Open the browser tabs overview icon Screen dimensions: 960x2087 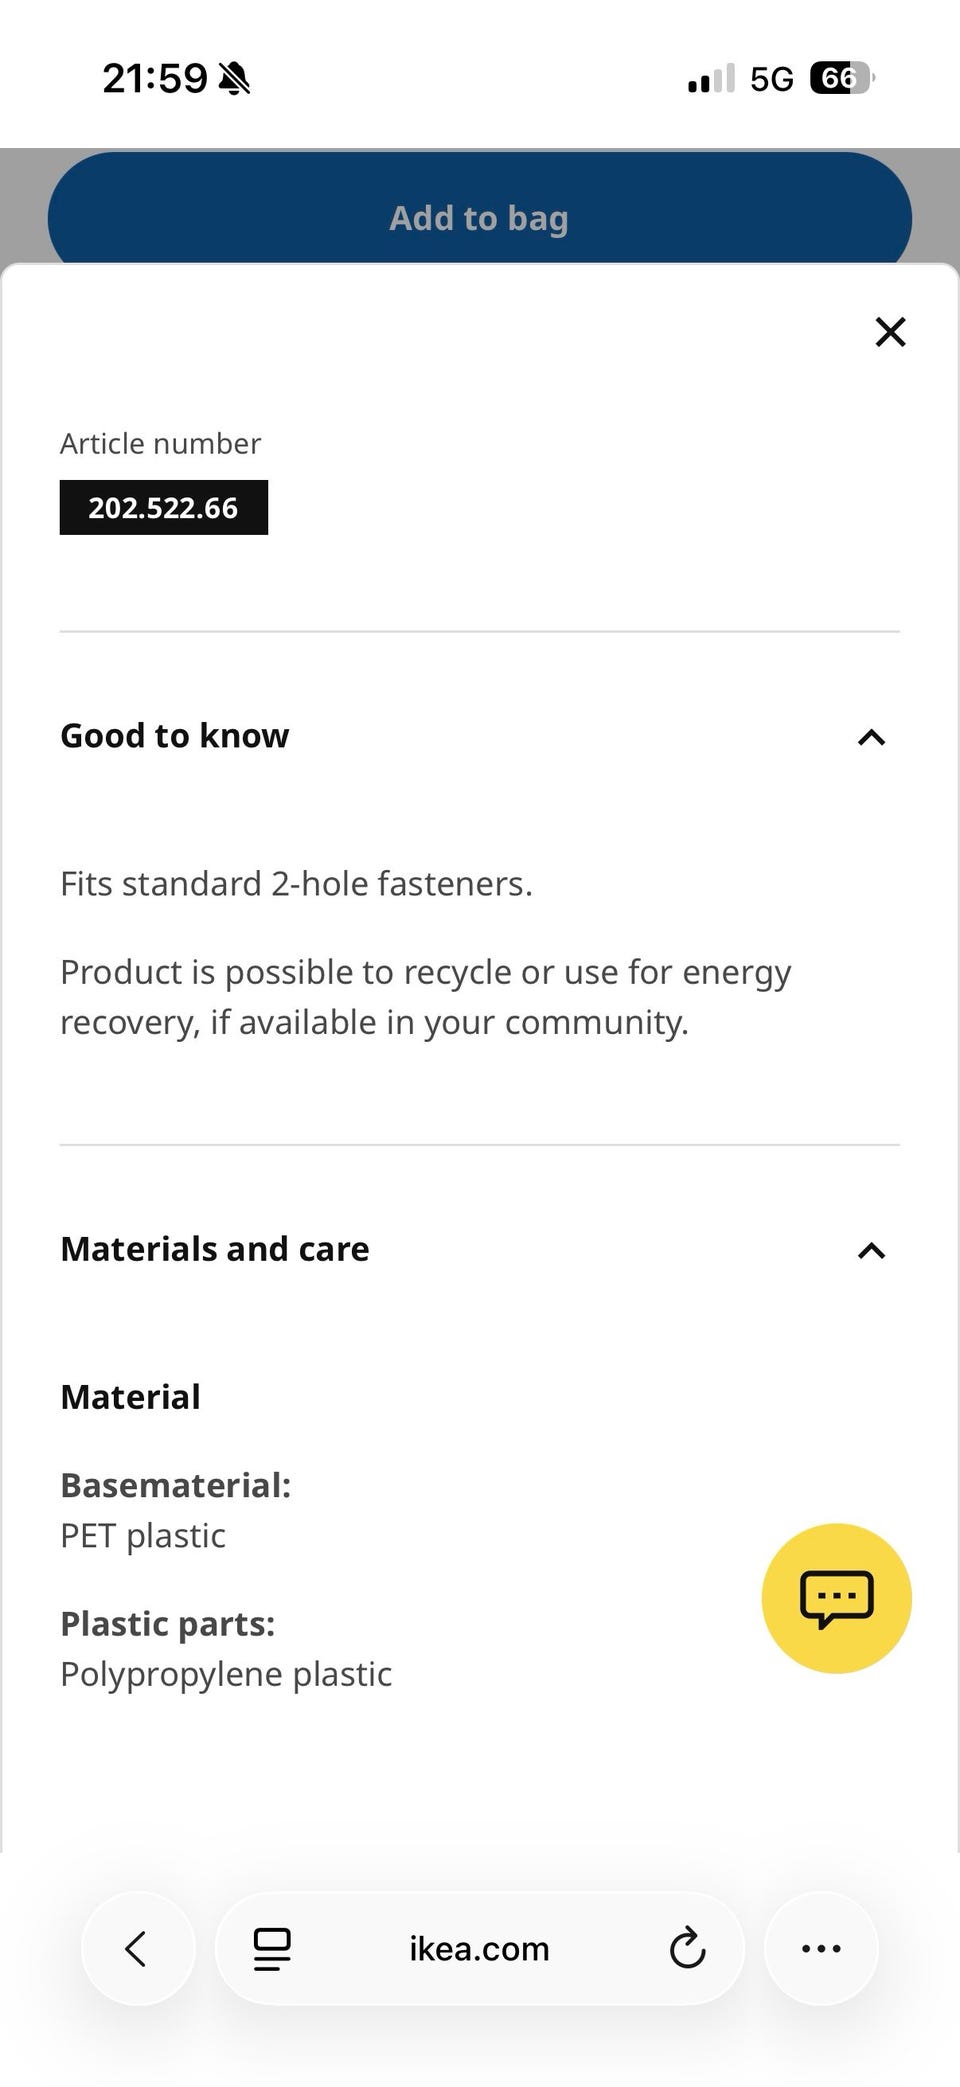(x=271, y=1948)
